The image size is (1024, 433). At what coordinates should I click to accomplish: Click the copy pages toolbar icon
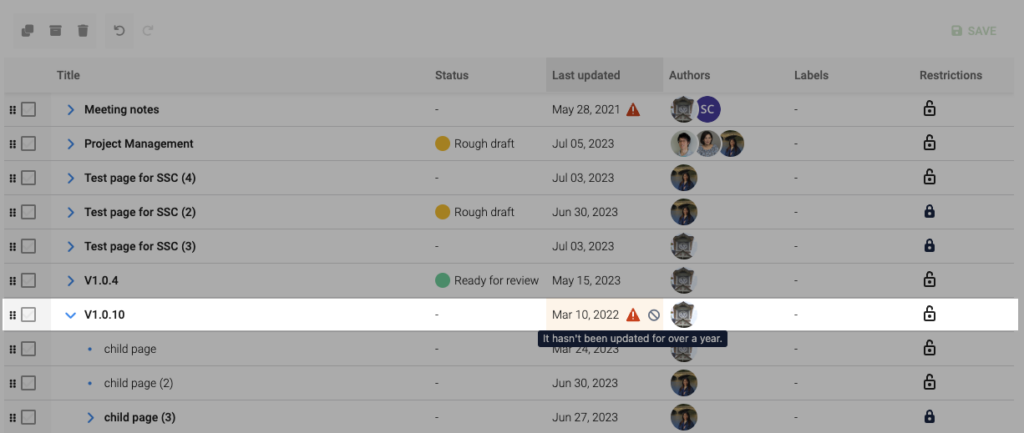[27, 31]
